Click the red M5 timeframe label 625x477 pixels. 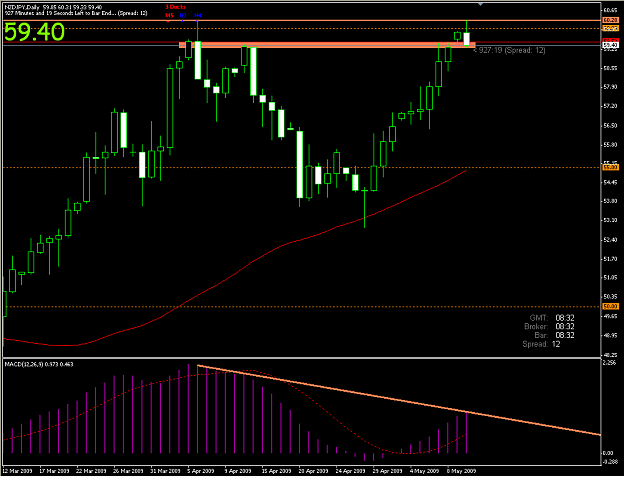[x=169, y=15]
